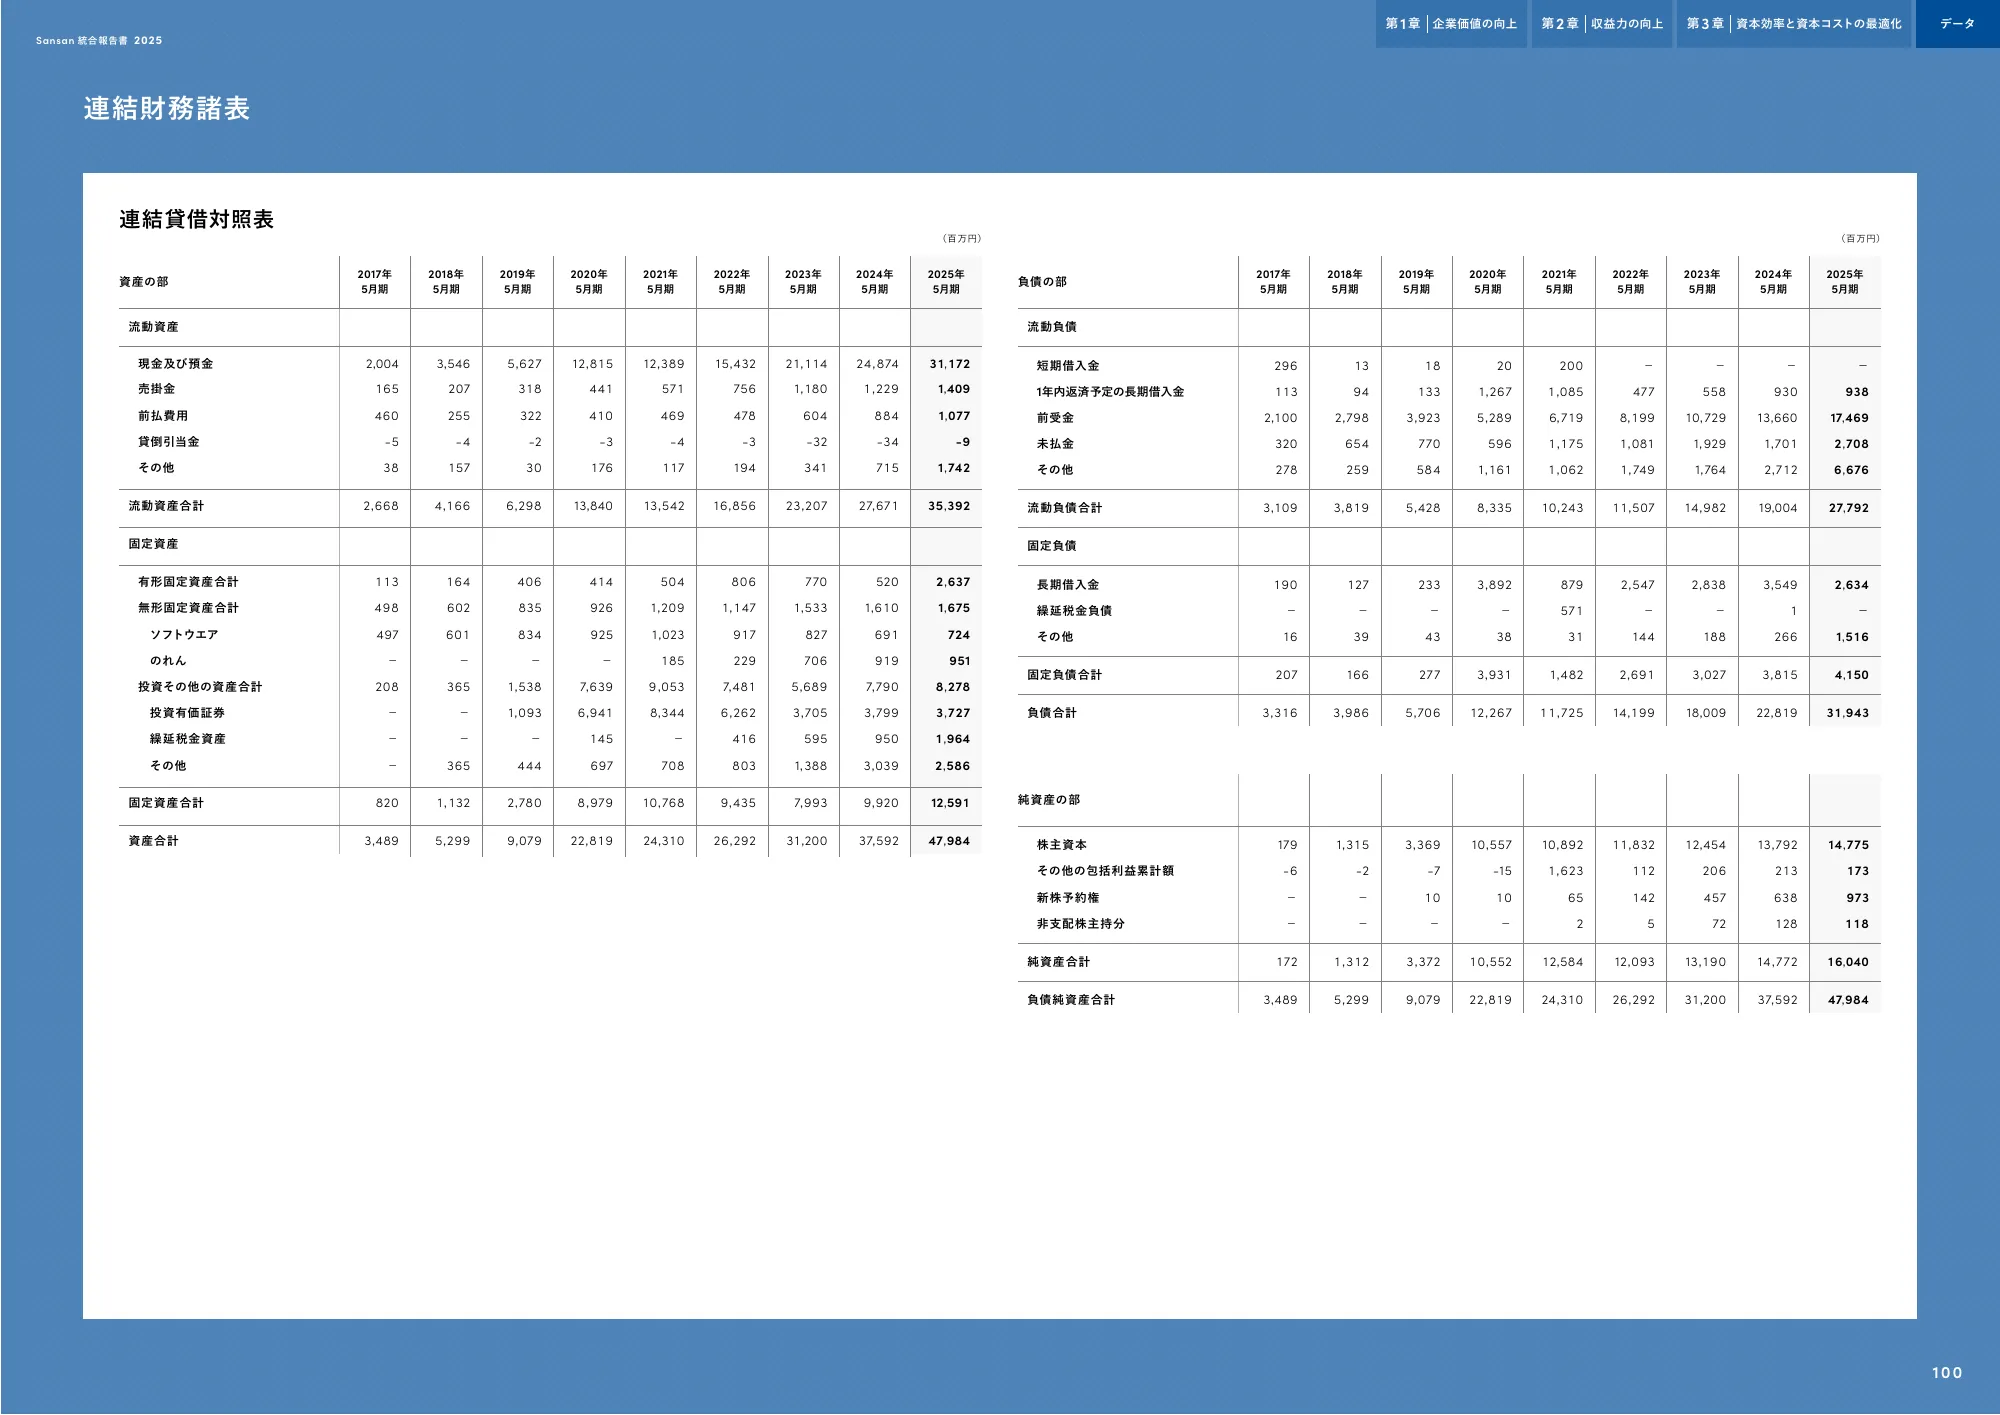Select the 資産の部 table header

pyautogui.click(x=144, y=282)
